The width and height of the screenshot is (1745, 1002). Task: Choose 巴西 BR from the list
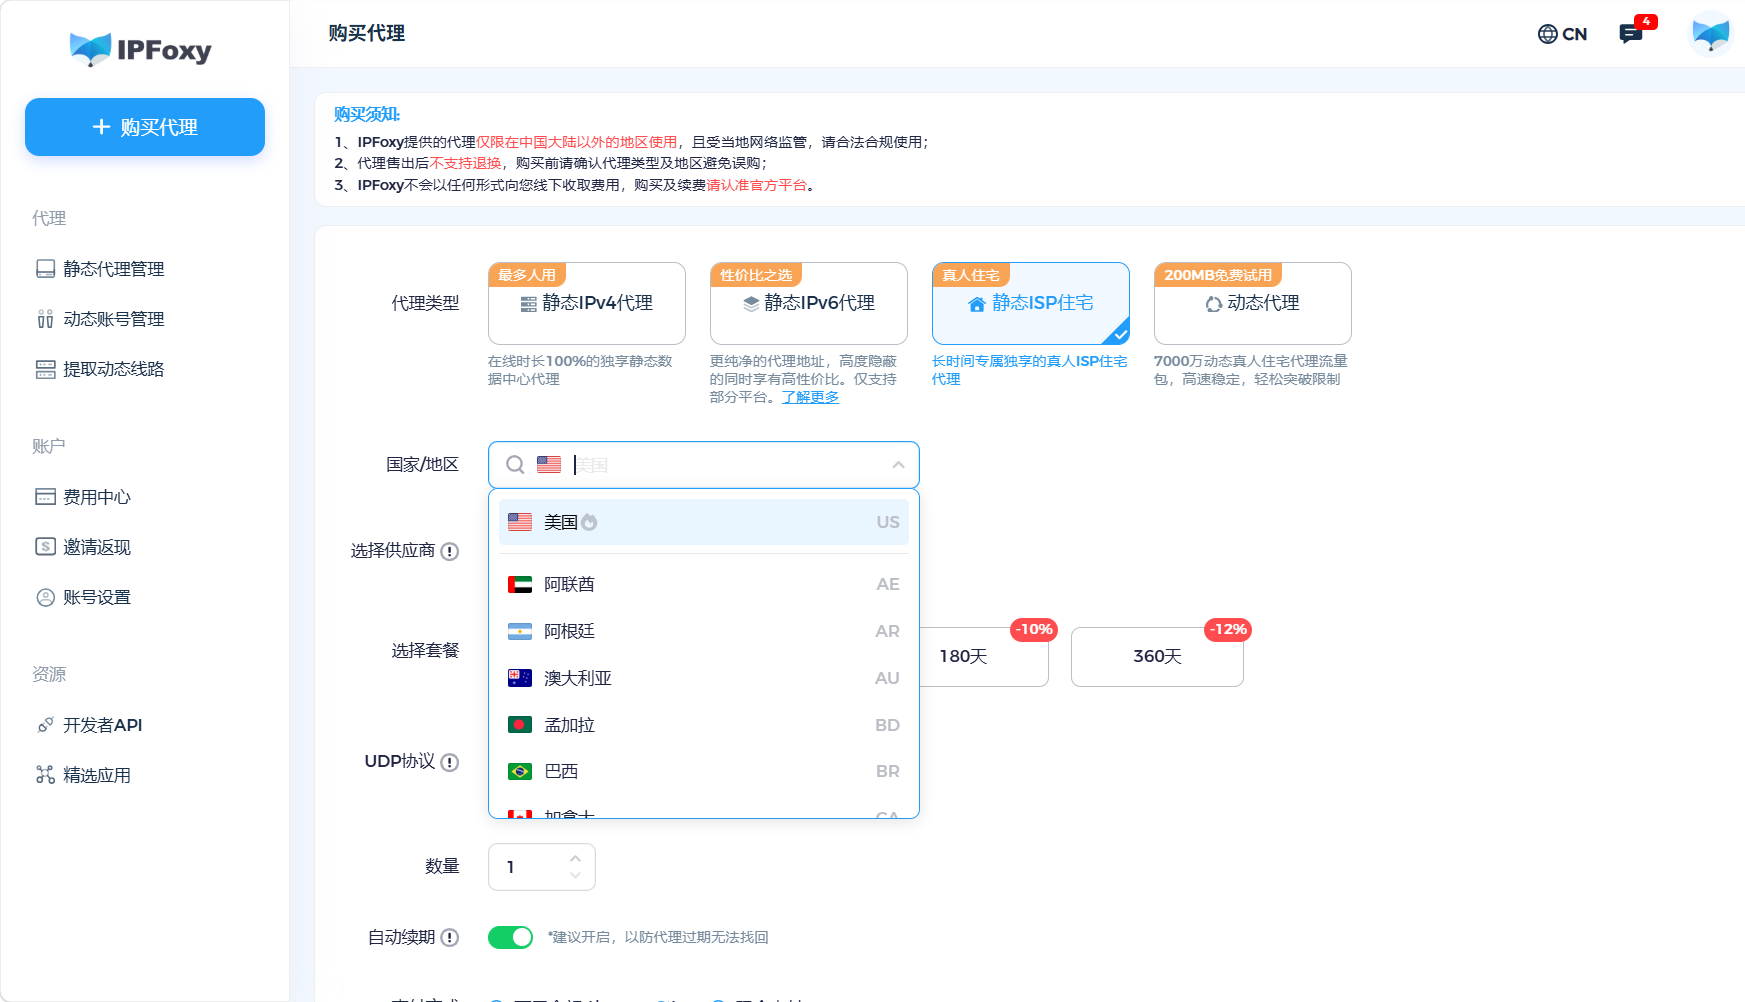pyautogui.click(x=704, y=771)
